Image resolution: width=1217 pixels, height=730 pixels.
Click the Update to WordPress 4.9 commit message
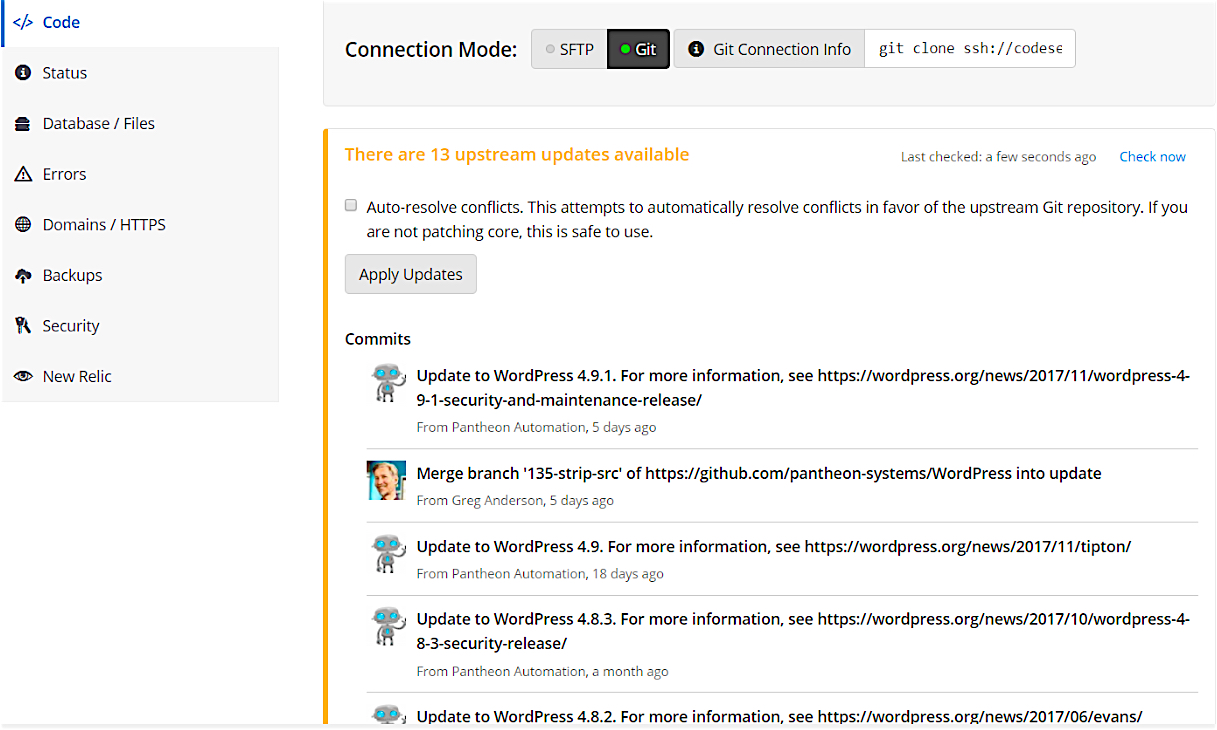pyautogui.click(x=774, y=547)
